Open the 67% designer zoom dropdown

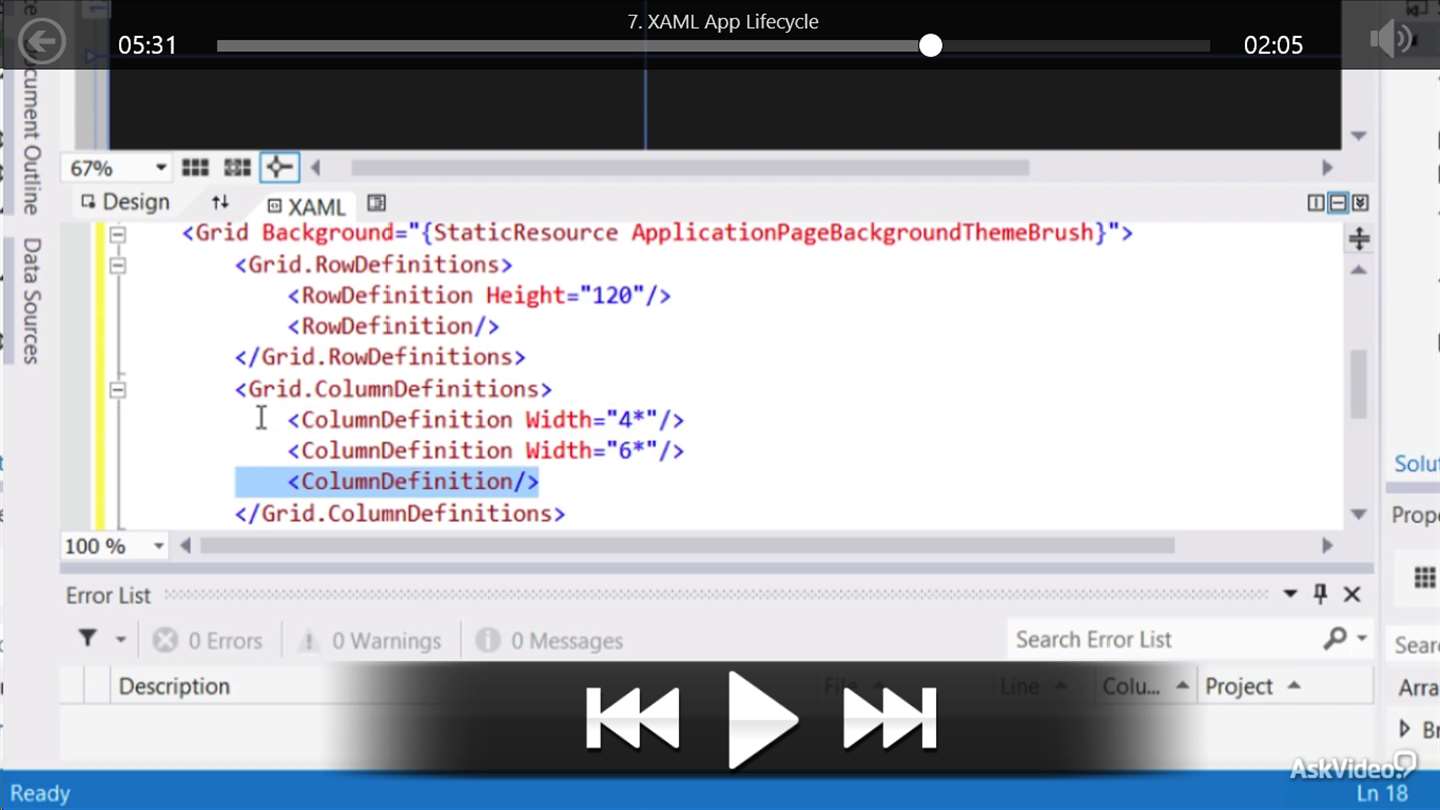pyautogui.click(x=160, y=168)
